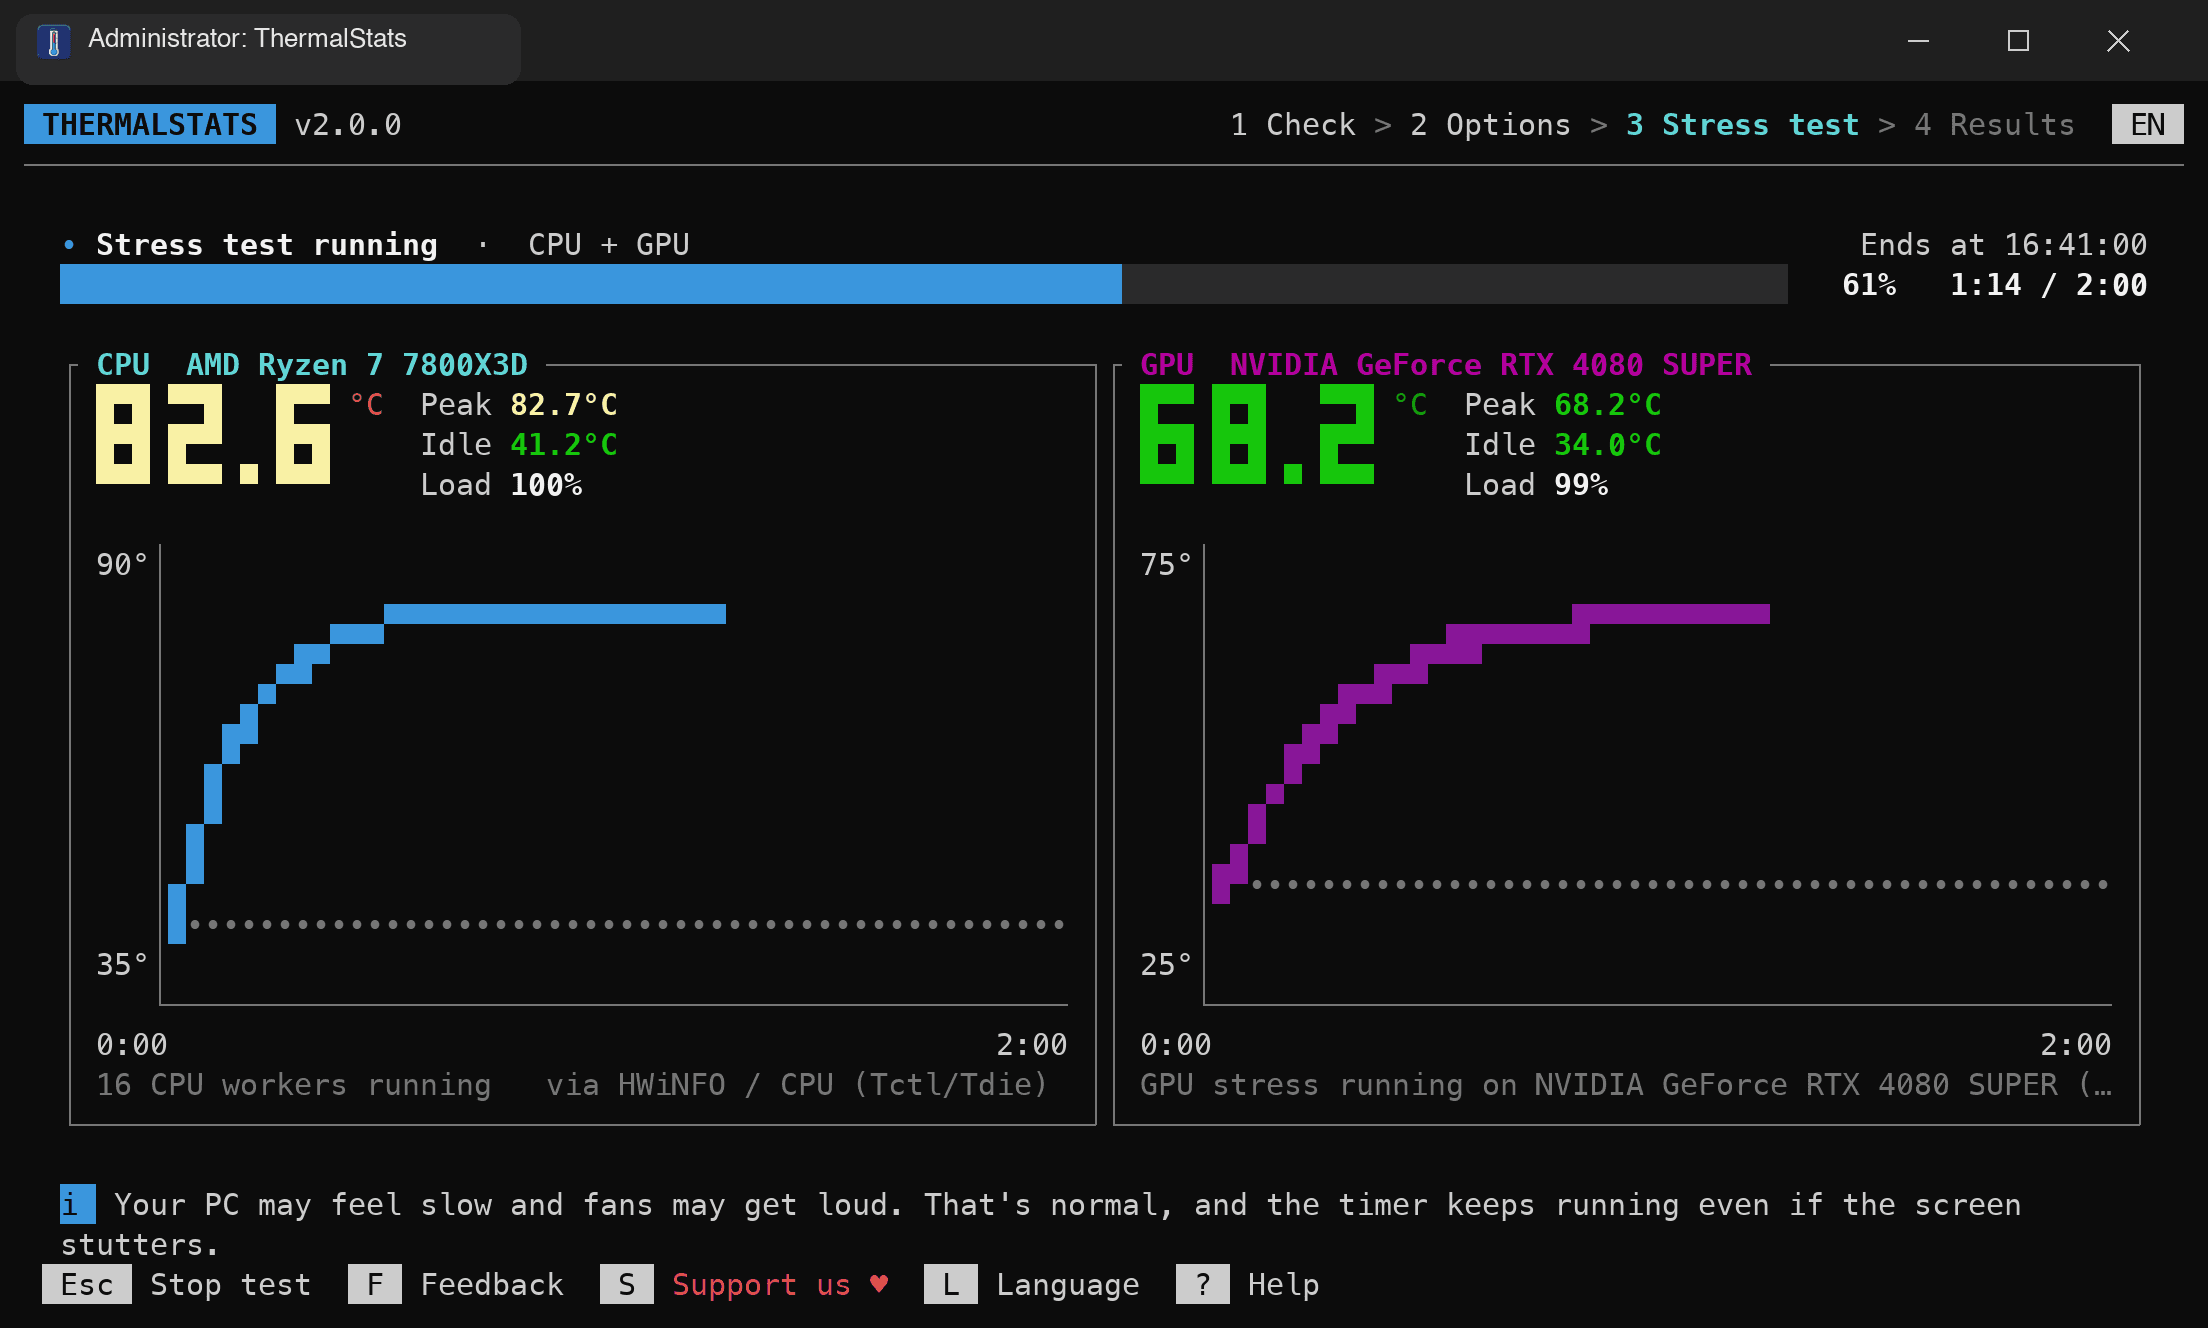Click the 16 CPU workers running text
This screenshot has height=1328, width=2208.
pyautogui.click(x=294, y=1084)
